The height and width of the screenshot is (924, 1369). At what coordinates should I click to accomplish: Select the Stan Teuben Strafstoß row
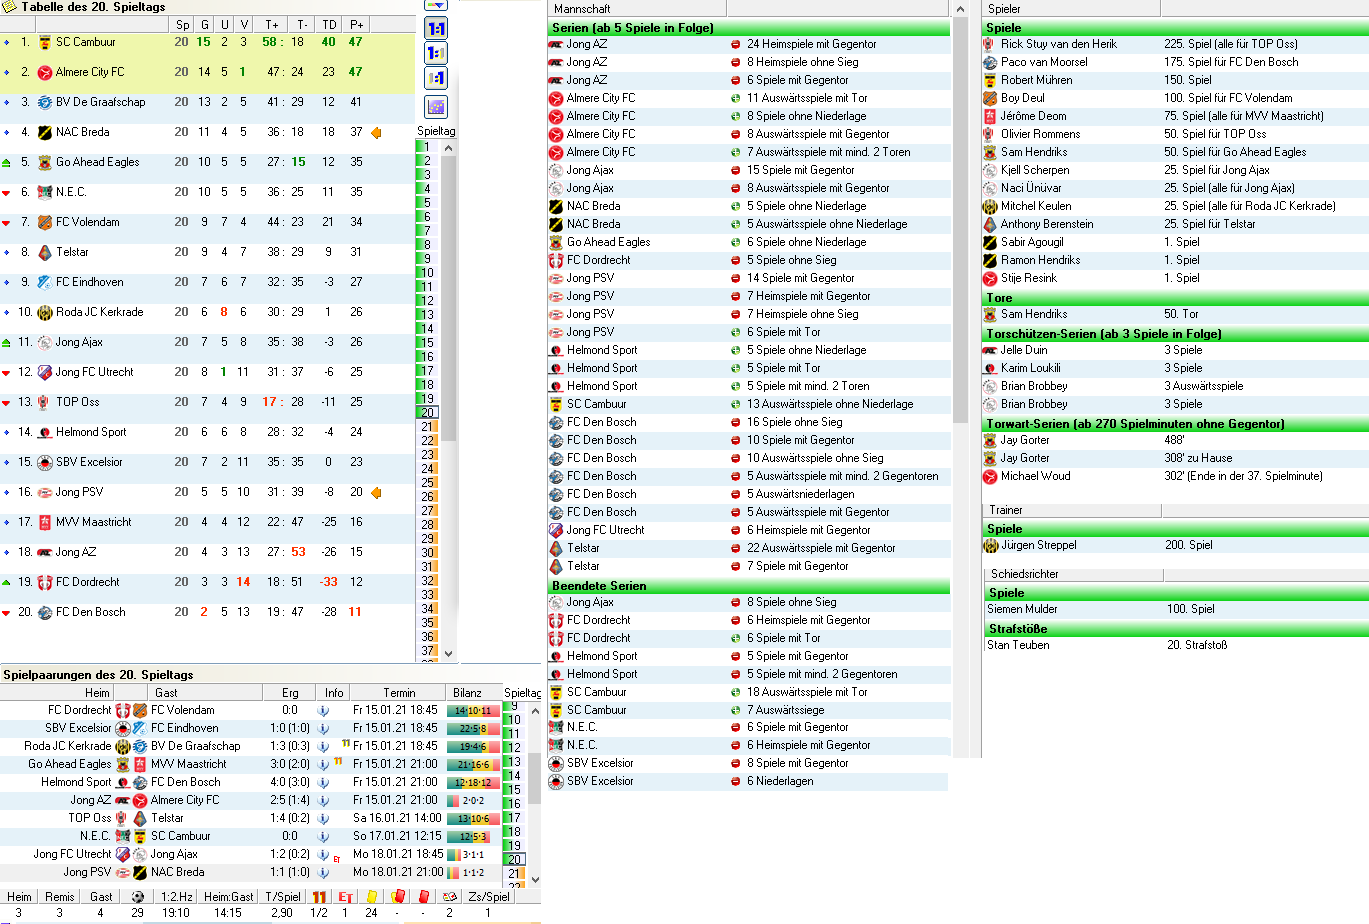pos(1175,645)
